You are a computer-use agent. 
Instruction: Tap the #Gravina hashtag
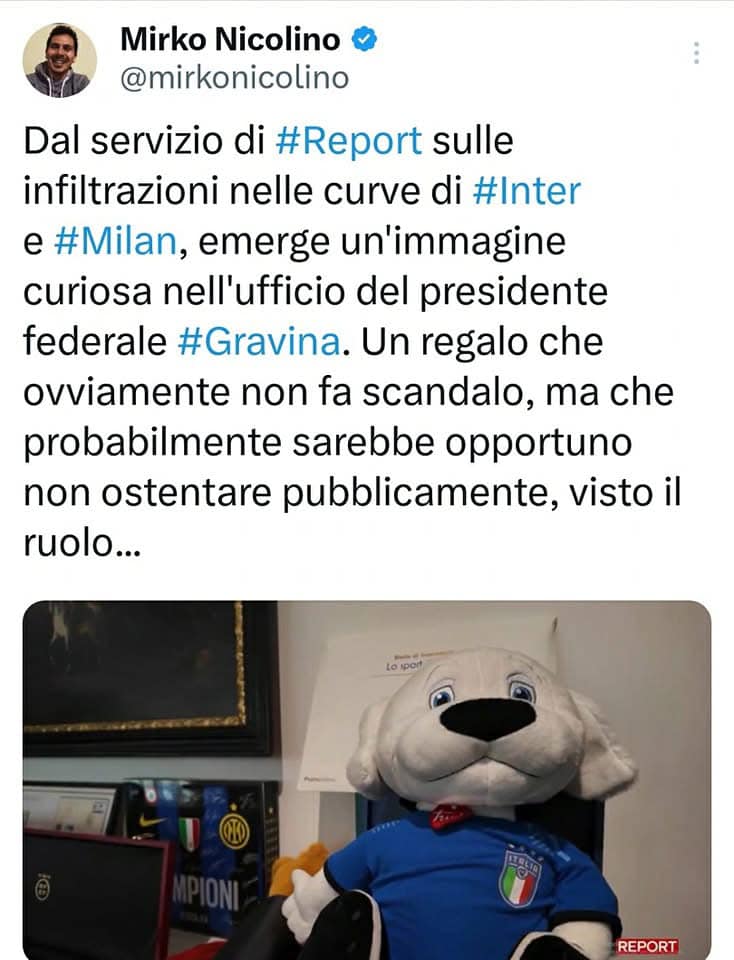pos(259,341)
